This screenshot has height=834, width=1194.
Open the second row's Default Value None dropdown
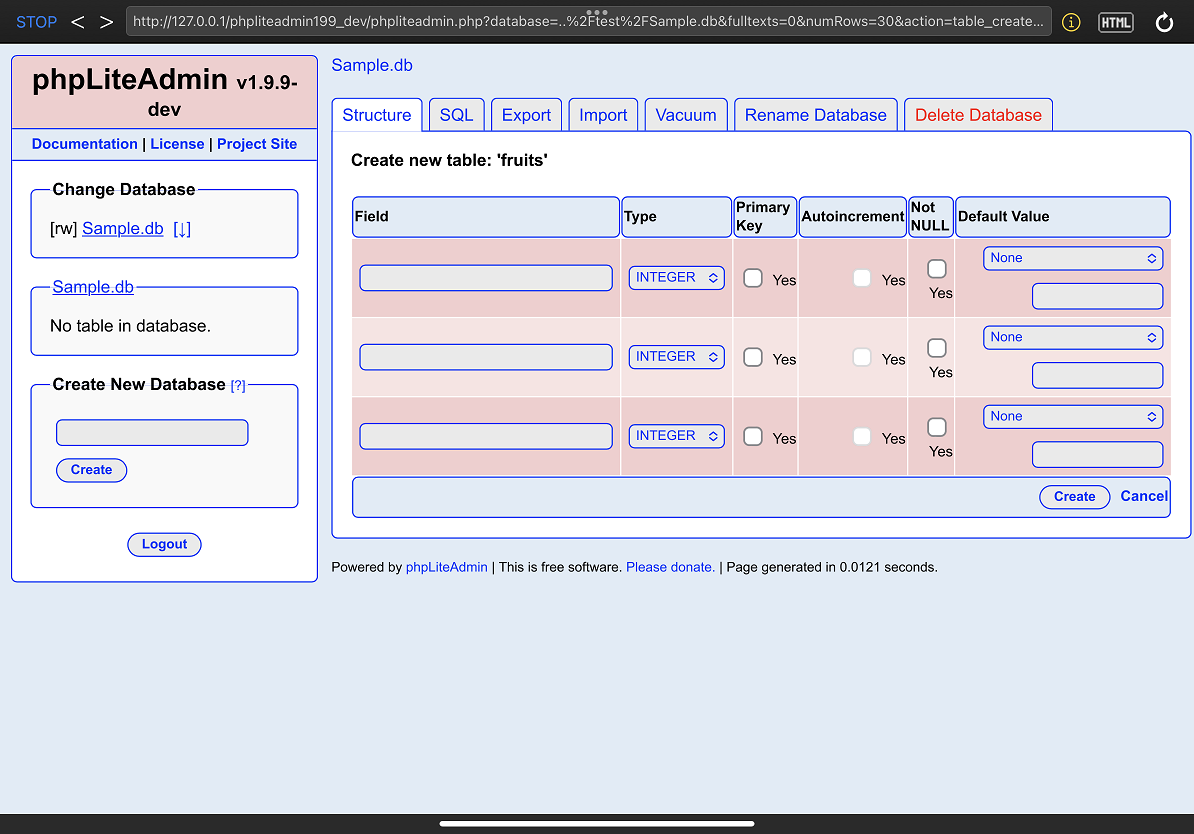[x=1073, y=337]
